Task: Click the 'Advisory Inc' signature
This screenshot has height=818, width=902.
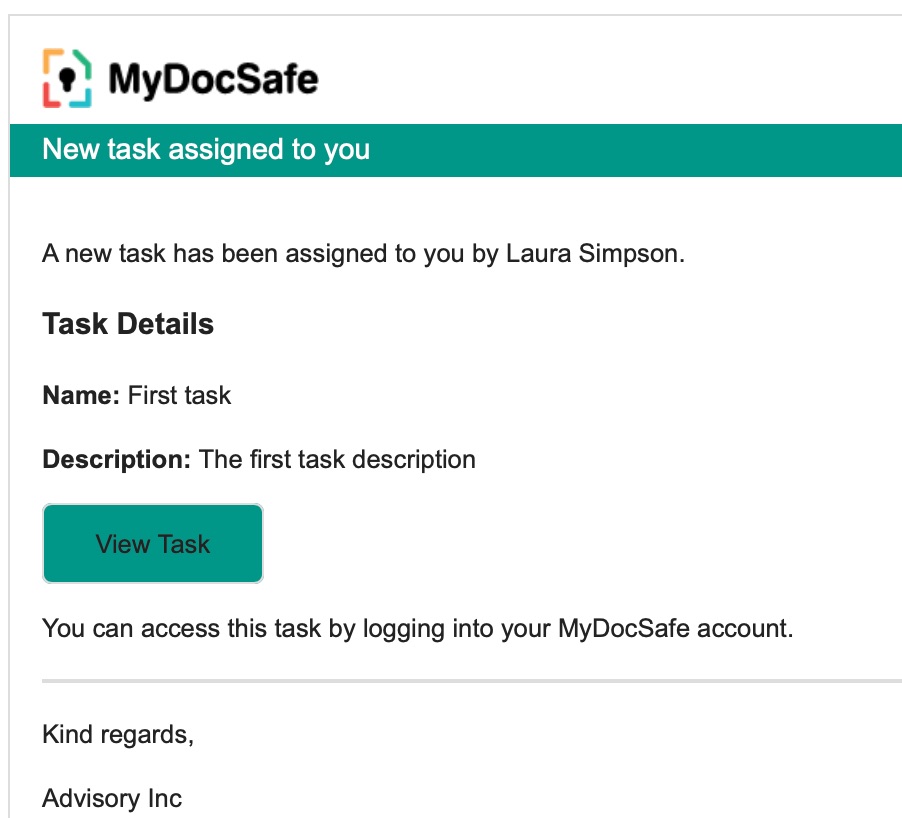Action: point(110,798)
